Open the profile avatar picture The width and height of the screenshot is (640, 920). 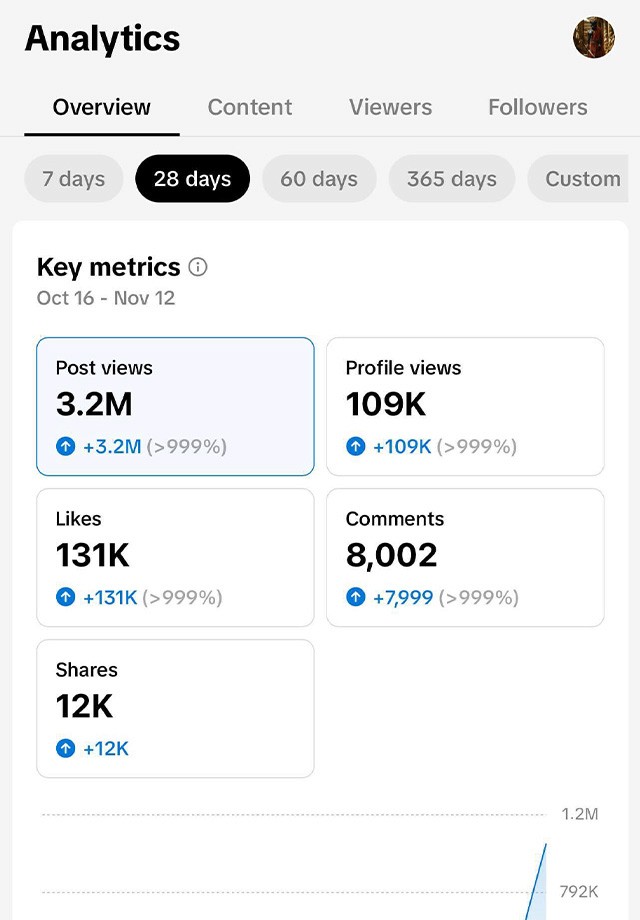(x=594, y=38)
